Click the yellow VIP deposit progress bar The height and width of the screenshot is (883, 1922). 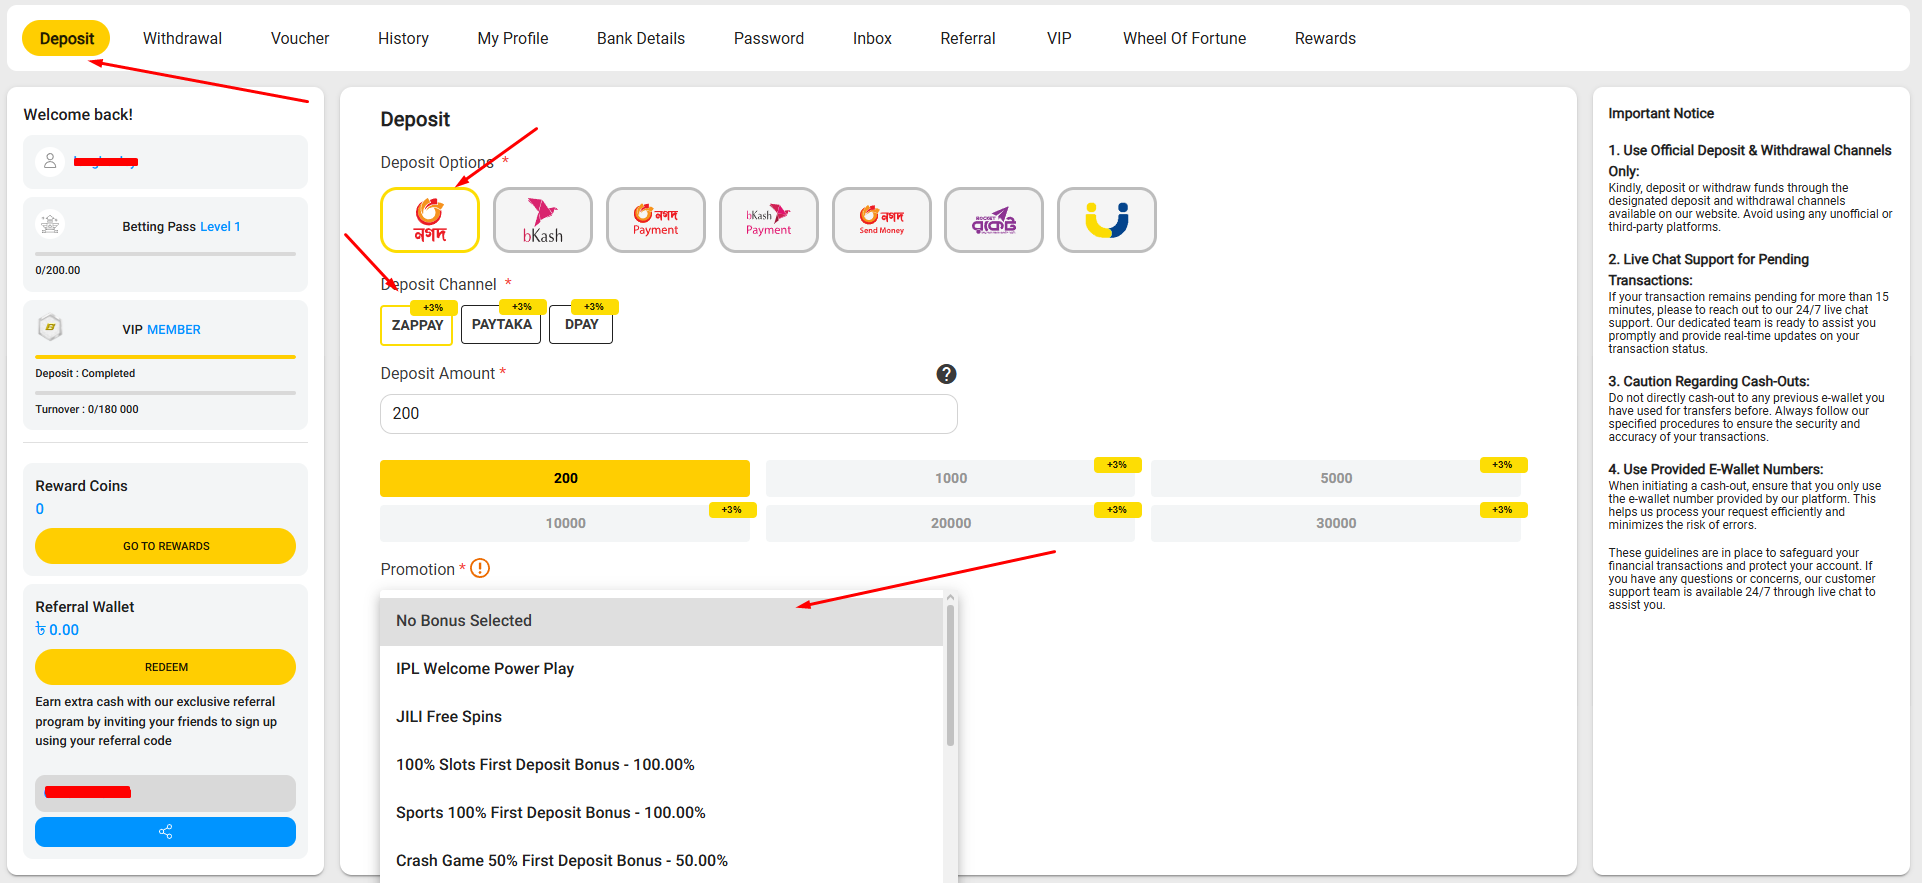point(165,357)
